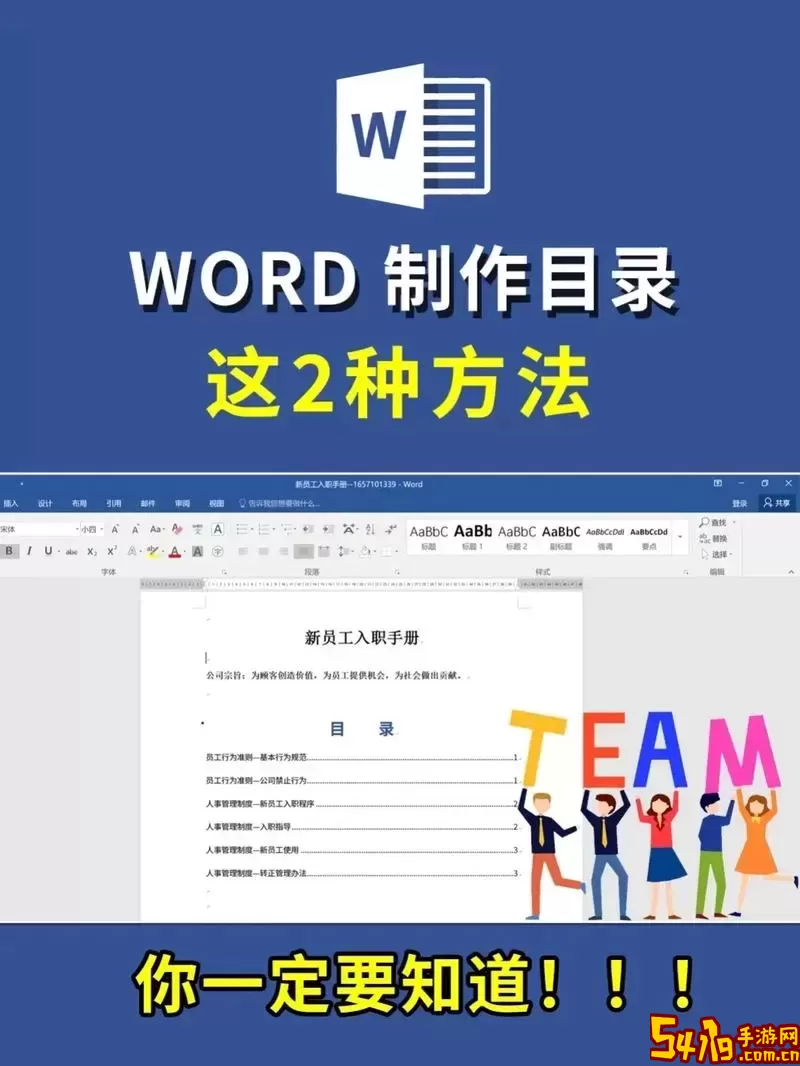Image resolution: width=800 pixels, height=1066 pixels.
Task: Apply 标题 2 style in gallery
Action: tap(517, 537)
